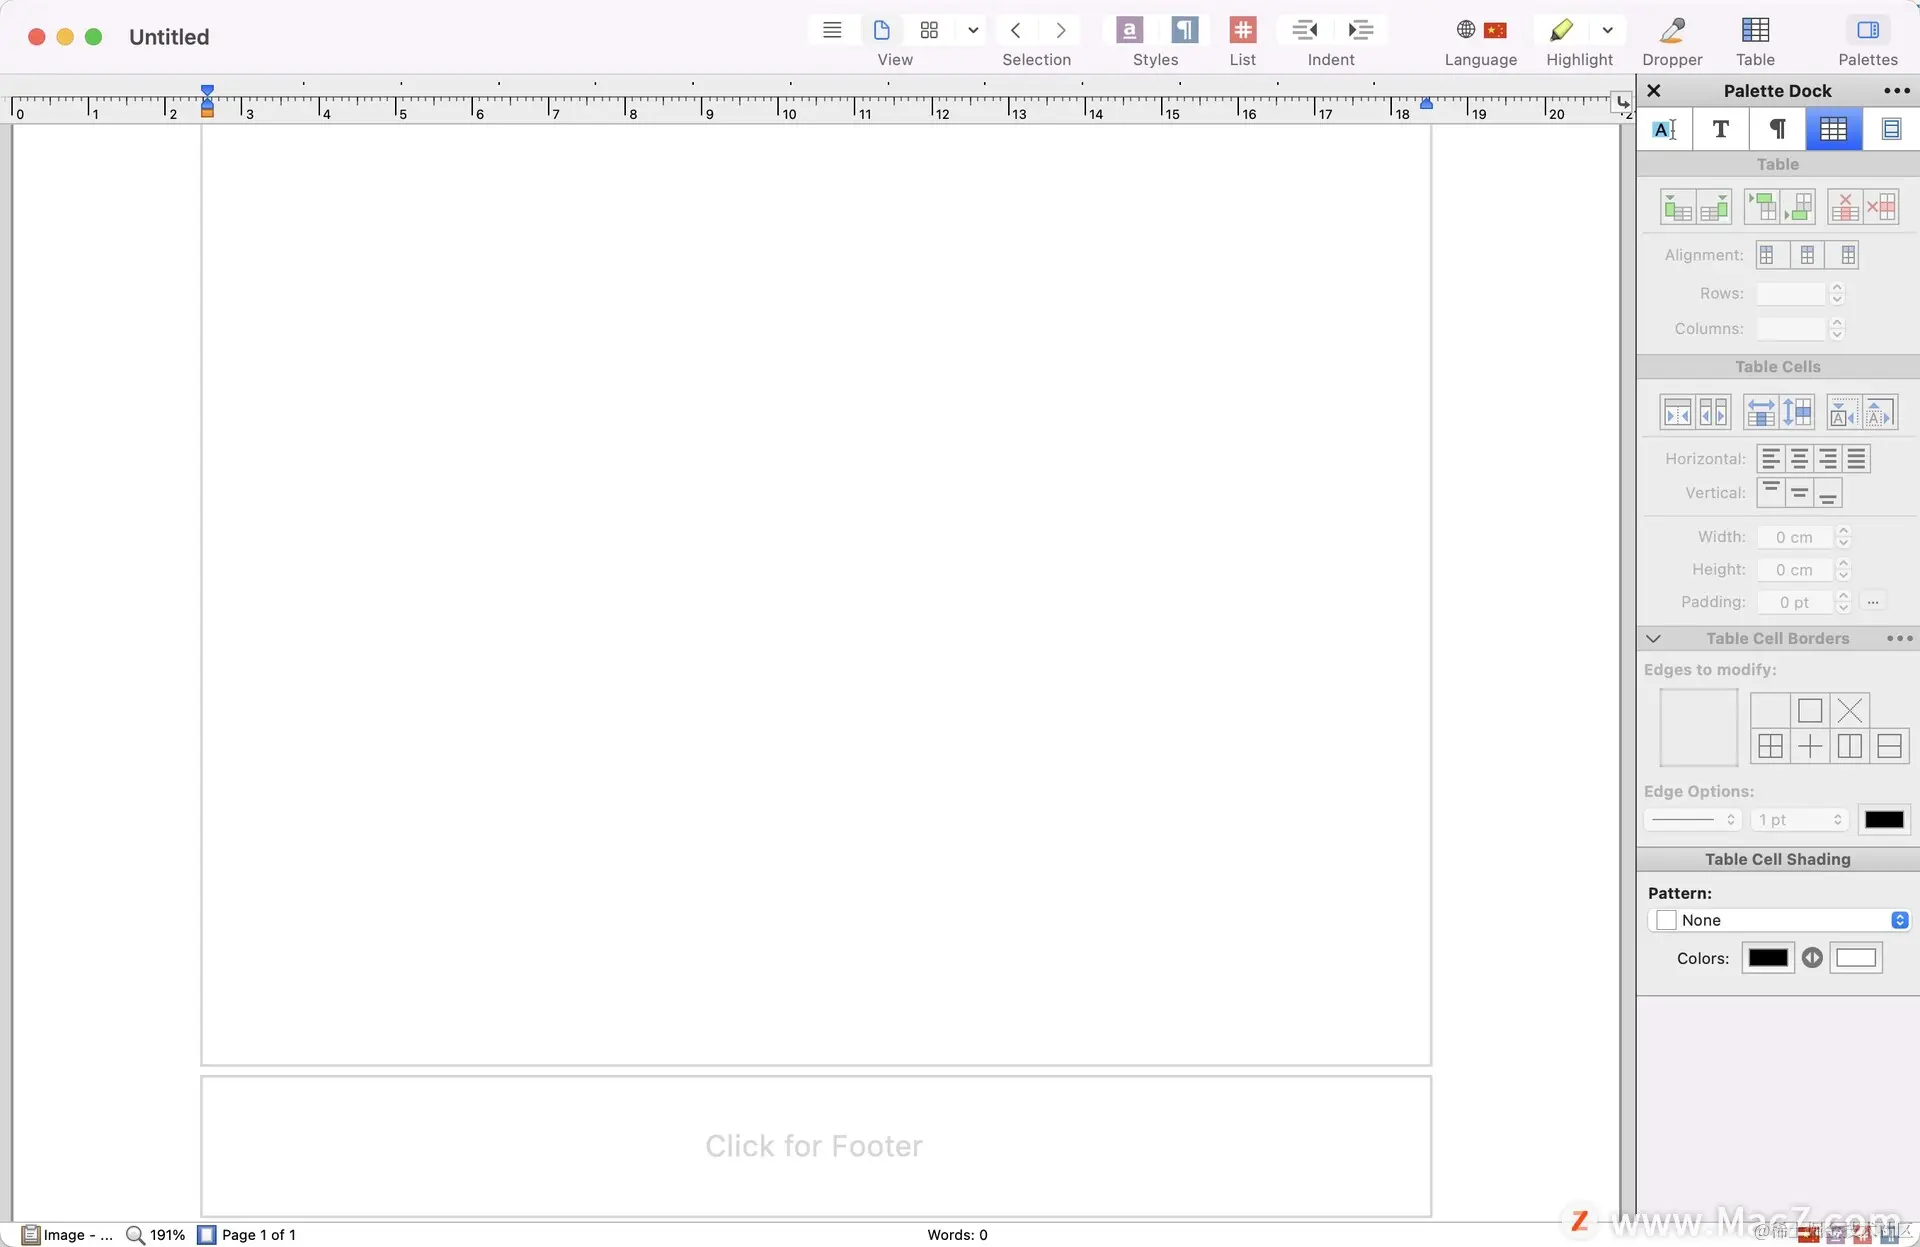Switch to Page View mode

tap(881, 30)
